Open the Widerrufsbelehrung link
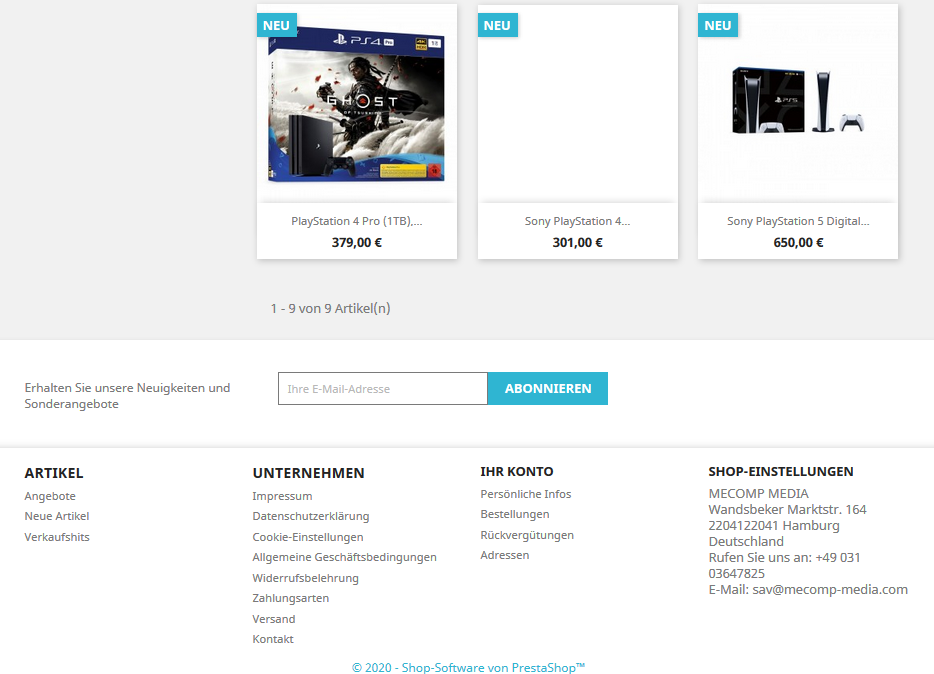The height and width of the screenshot is (674, 934). [x=306, y=578]
